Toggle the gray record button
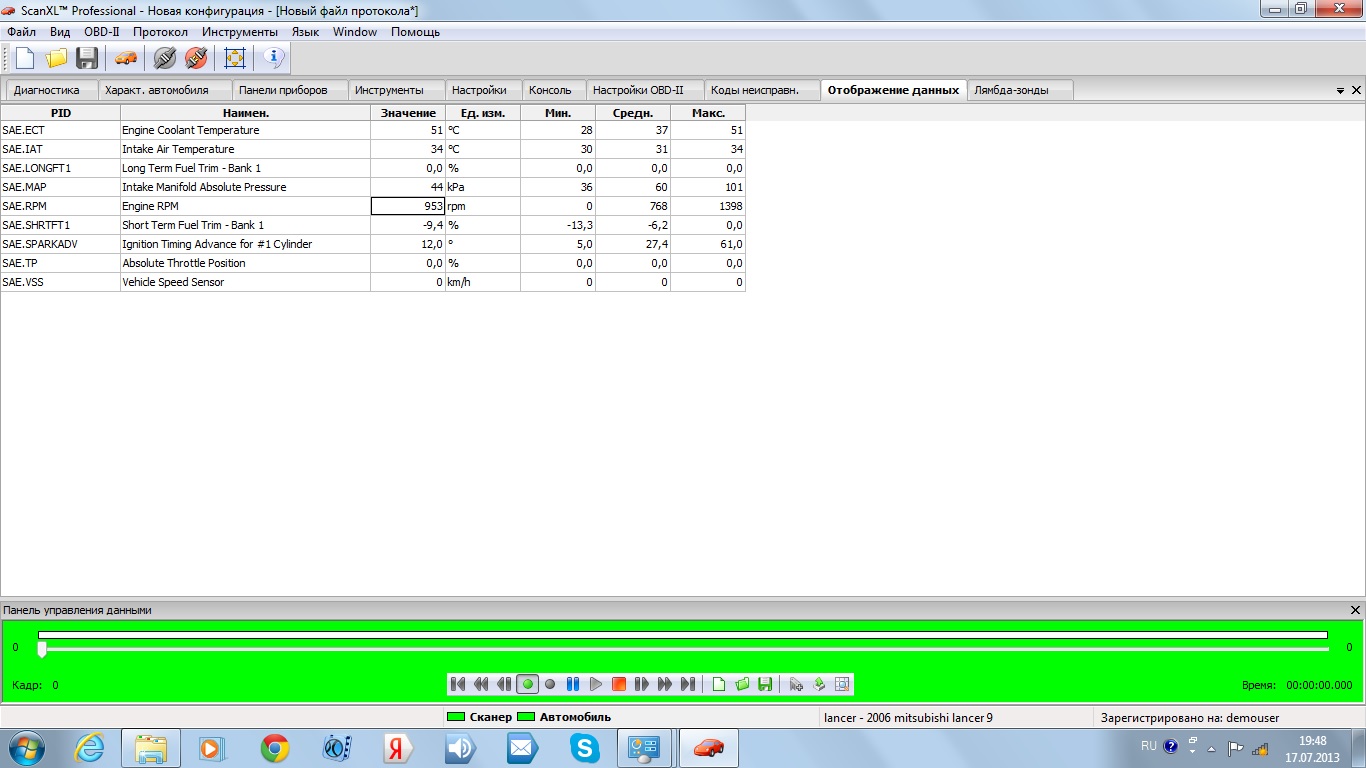The height and width of the screenshot is (768, 1366). tap(550, 684)
